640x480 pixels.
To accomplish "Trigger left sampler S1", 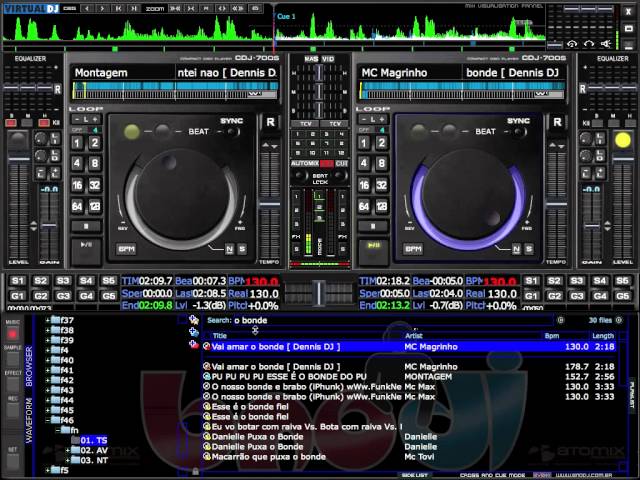I will pos(18,281).
